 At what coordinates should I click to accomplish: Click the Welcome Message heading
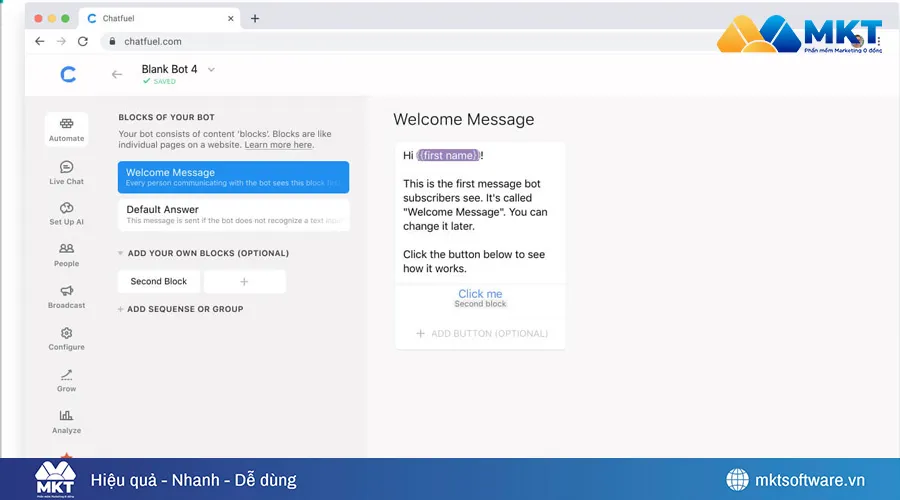(464, 119)
